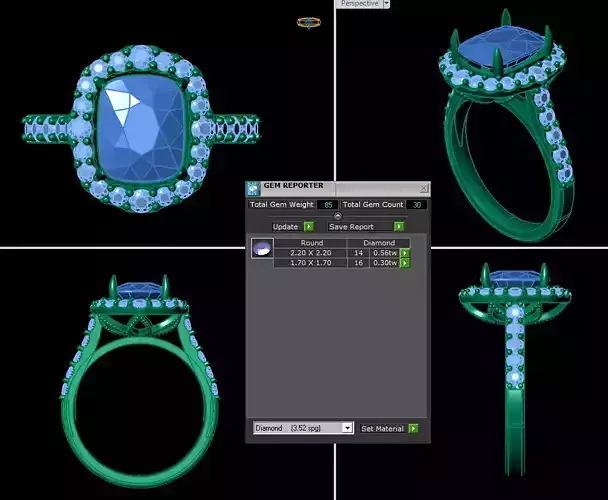Open the Perspective viewport dropdown arrow
Screen dimensions: 608x500
point(386,3)
